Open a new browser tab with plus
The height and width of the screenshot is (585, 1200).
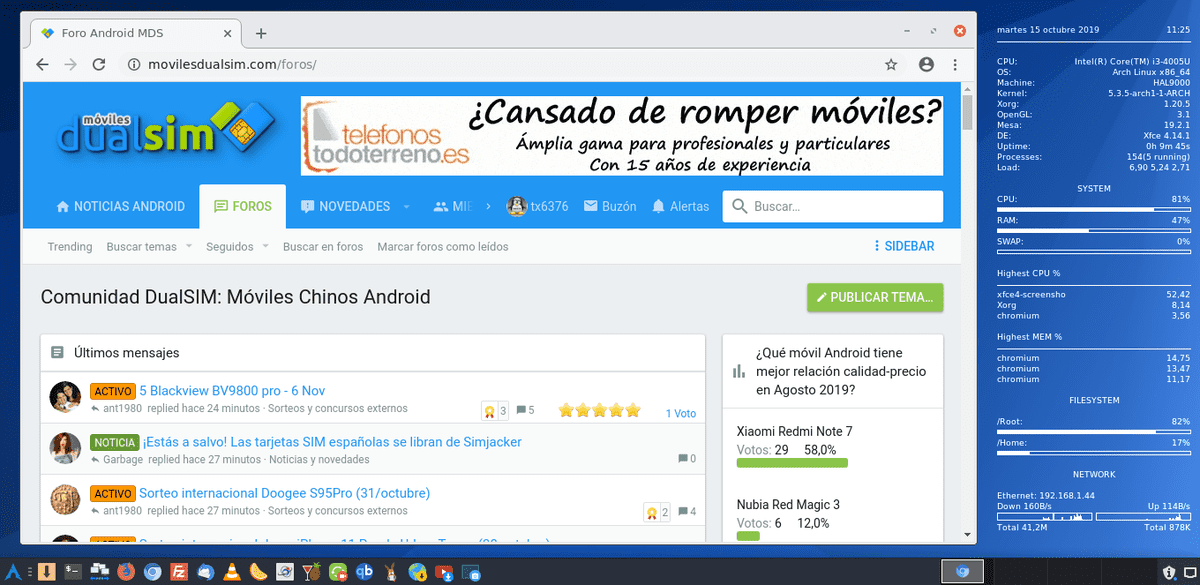click(x=261, y=33)
